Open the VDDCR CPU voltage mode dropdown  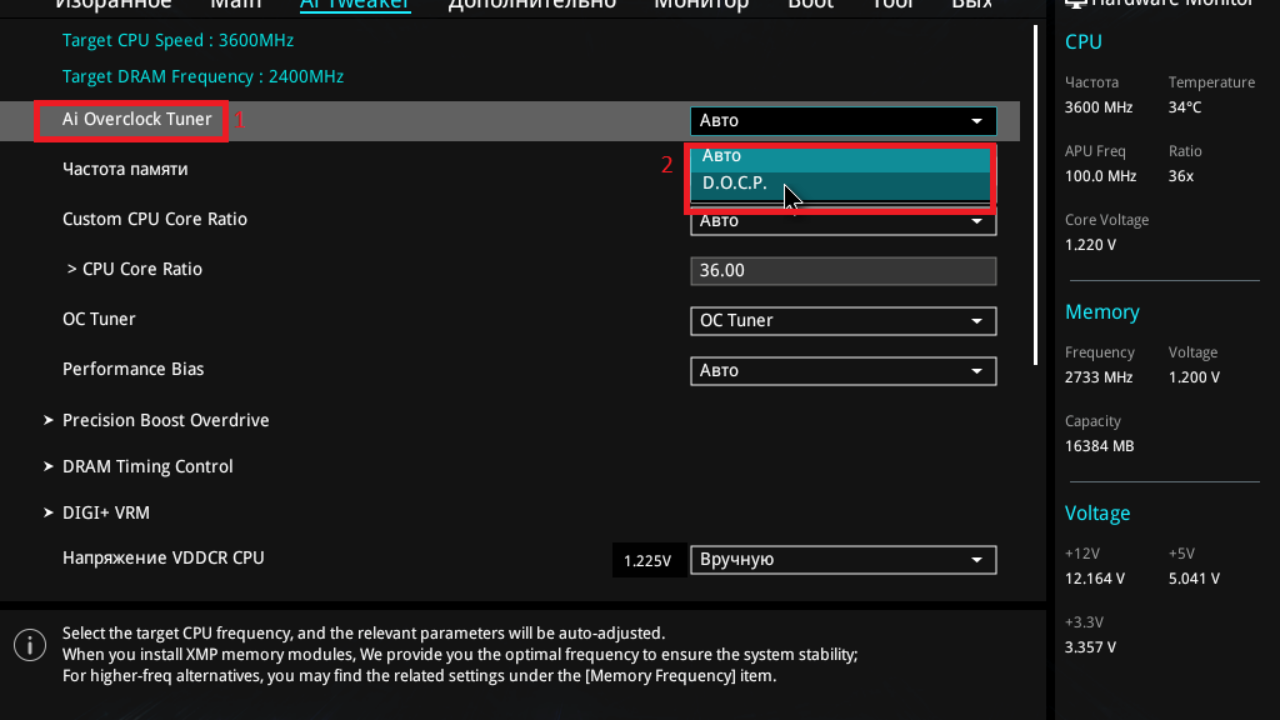point(842,560)
